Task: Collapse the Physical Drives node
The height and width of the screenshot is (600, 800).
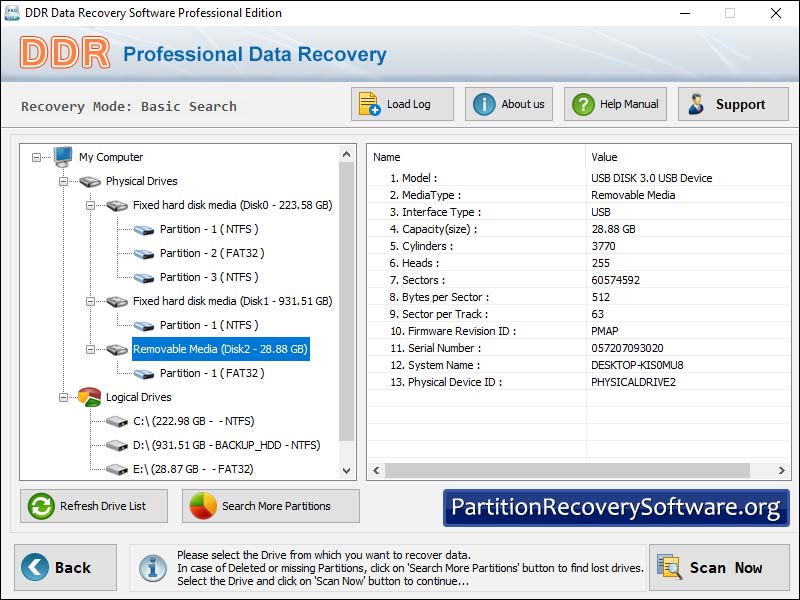Action: 64,181
